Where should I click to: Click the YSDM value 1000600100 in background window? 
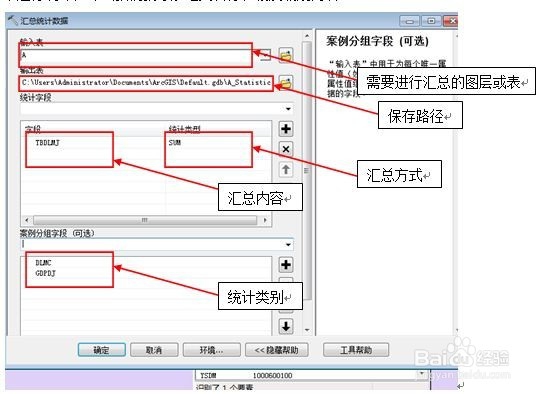click(x=272, y=375)
